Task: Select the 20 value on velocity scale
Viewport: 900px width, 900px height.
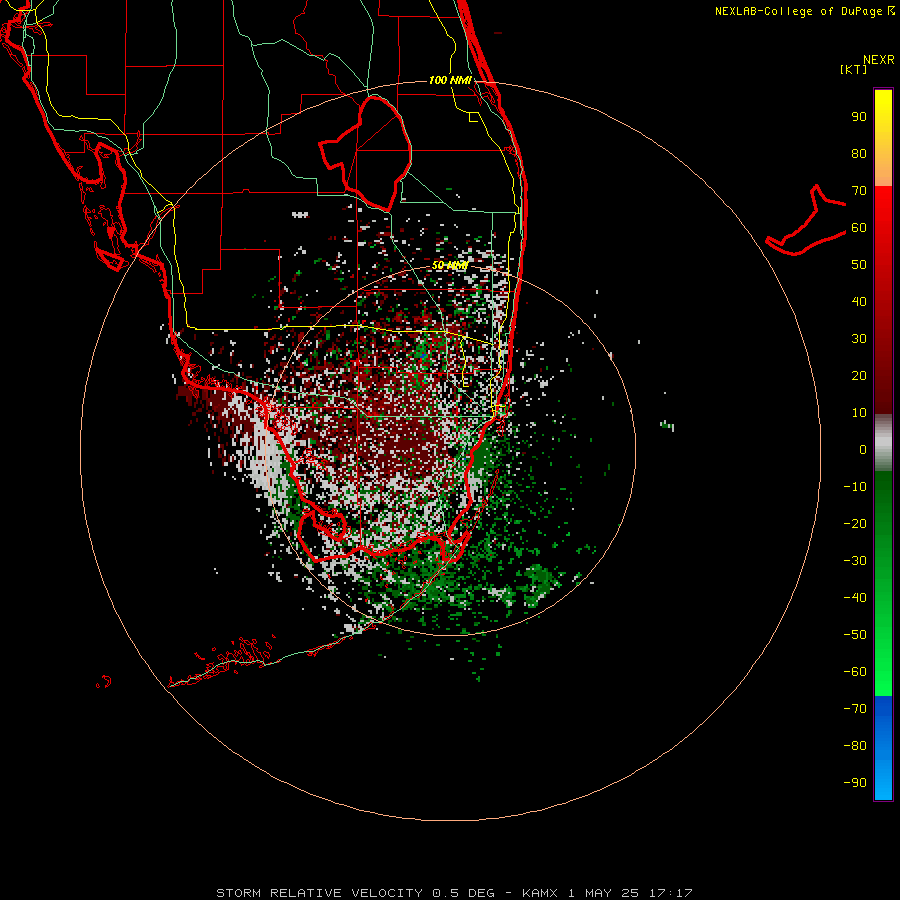Action: [859, 375]
